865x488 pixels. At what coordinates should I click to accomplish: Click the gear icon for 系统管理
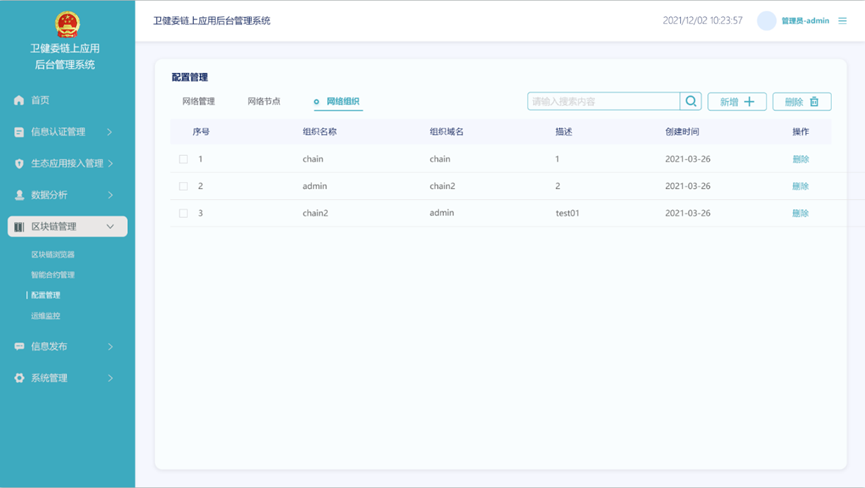coord(19,378)
